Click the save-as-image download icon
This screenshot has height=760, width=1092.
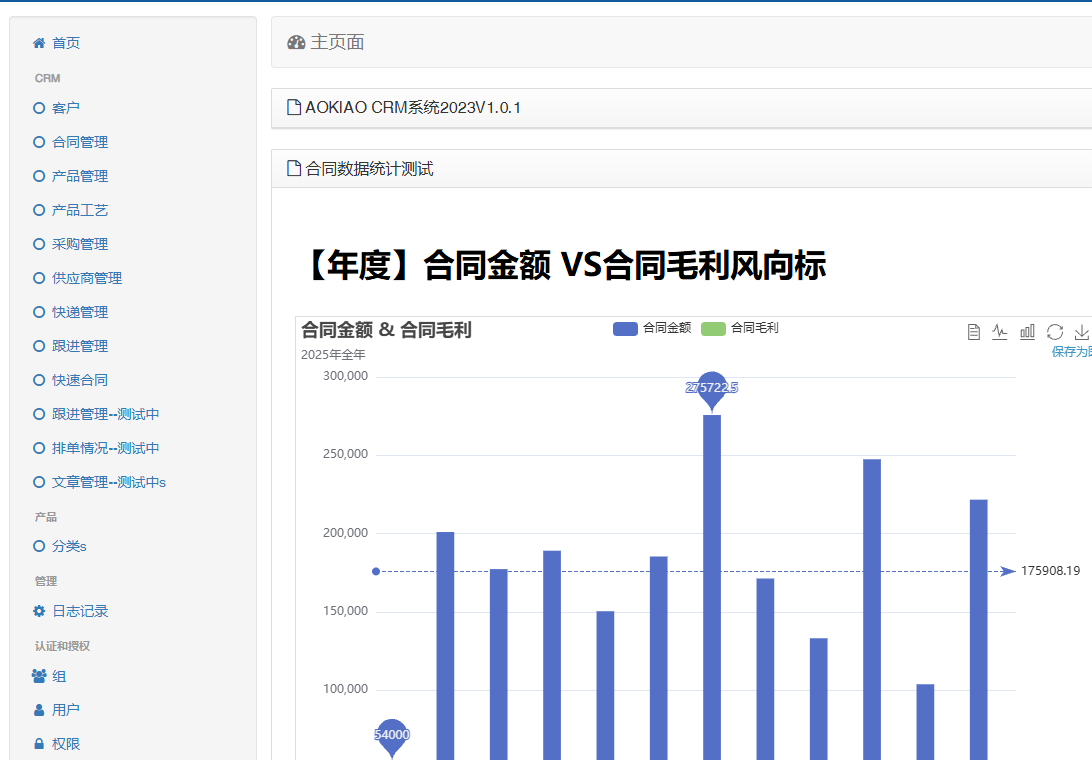(x=1082, y=332)
